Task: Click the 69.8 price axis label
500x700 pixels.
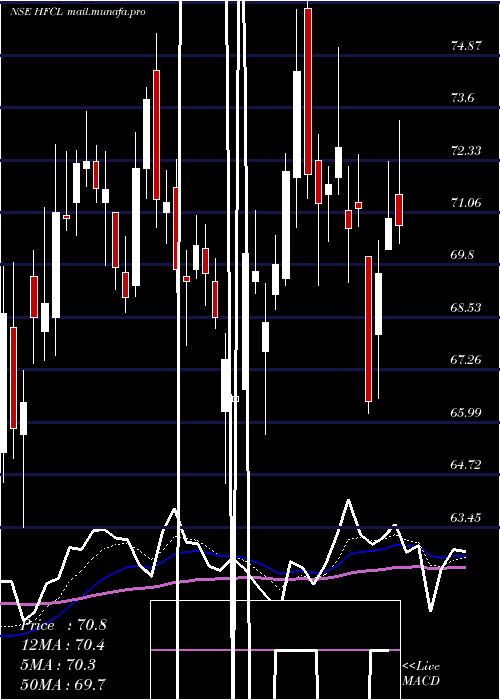Action: [x=462, y=255]
